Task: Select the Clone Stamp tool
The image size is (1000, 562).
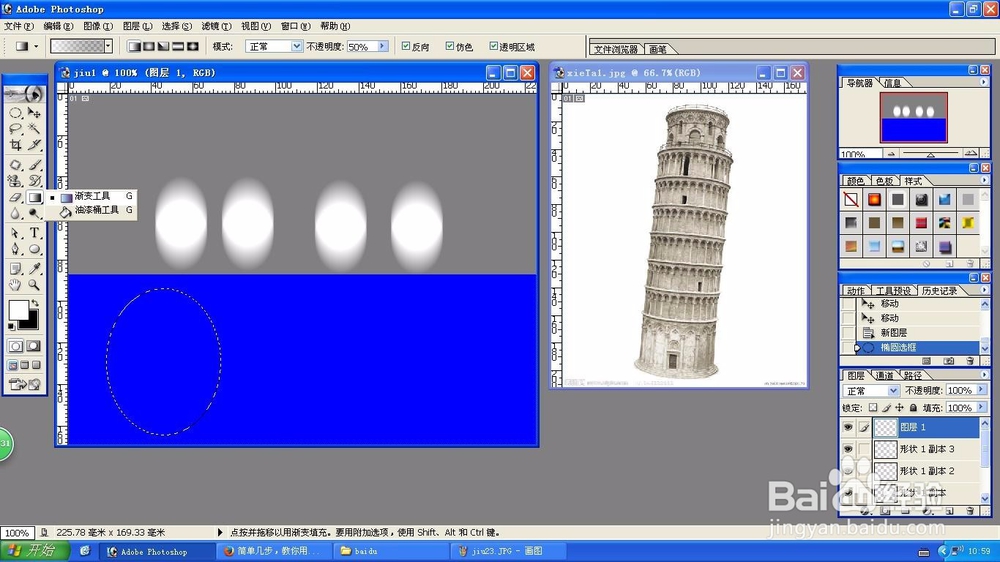Action: tap(15, 181)
